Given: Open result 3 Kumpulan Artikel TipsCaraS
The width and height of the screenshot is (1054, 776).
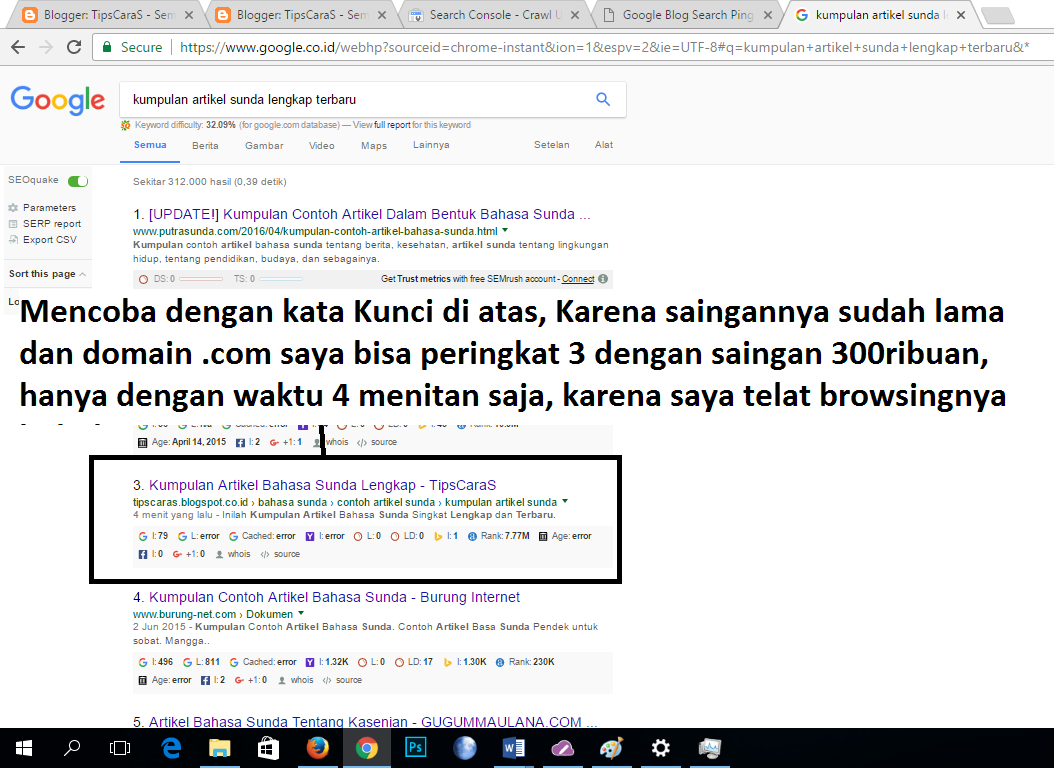Looking at the screenshot, I should (322, 486).
